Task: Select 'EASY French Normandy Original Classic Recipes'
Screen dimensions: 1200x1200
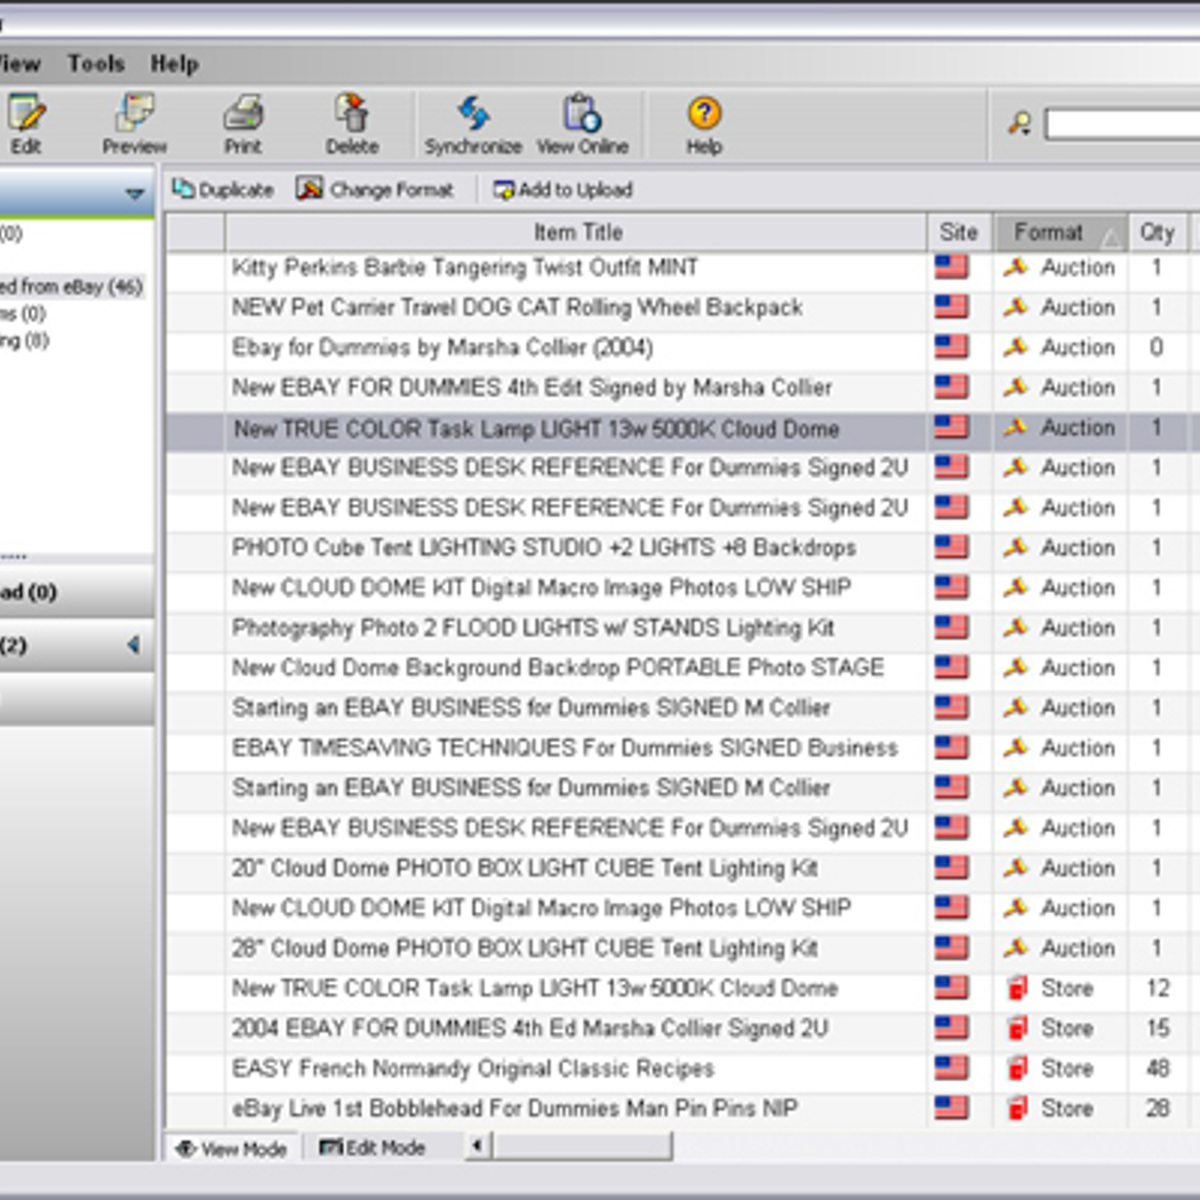Action: coord(576,1068)
